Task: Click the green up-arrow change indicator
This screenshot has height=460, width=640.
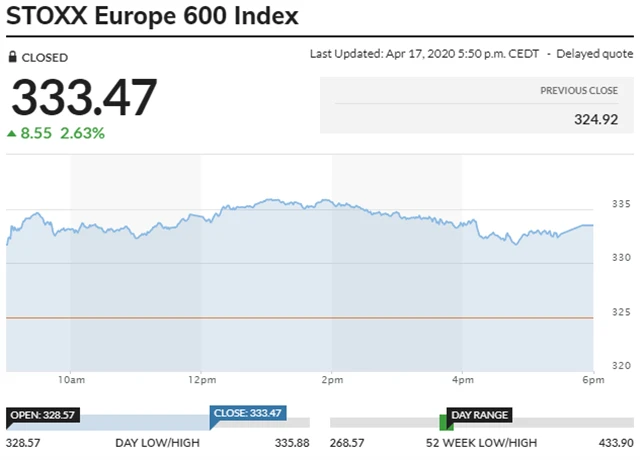Action: [12, 133]
